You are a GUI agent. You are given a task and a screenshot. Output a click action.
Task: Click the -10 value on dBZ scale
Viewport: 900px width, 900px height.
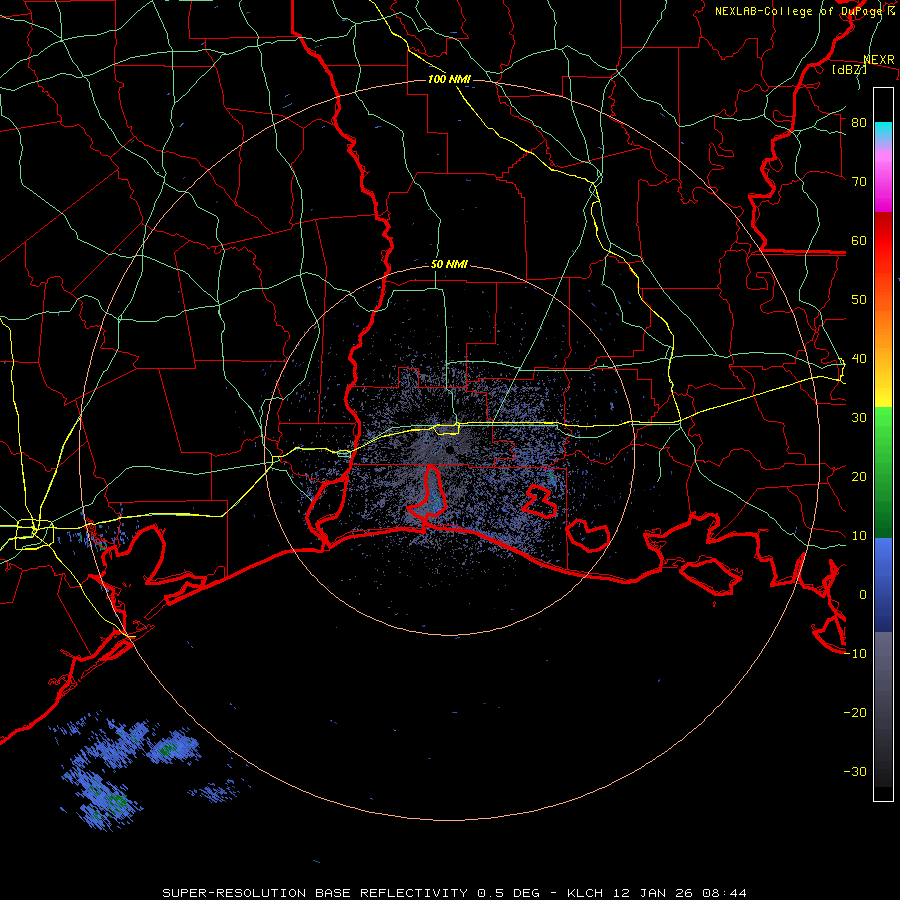tap(855, 654)
